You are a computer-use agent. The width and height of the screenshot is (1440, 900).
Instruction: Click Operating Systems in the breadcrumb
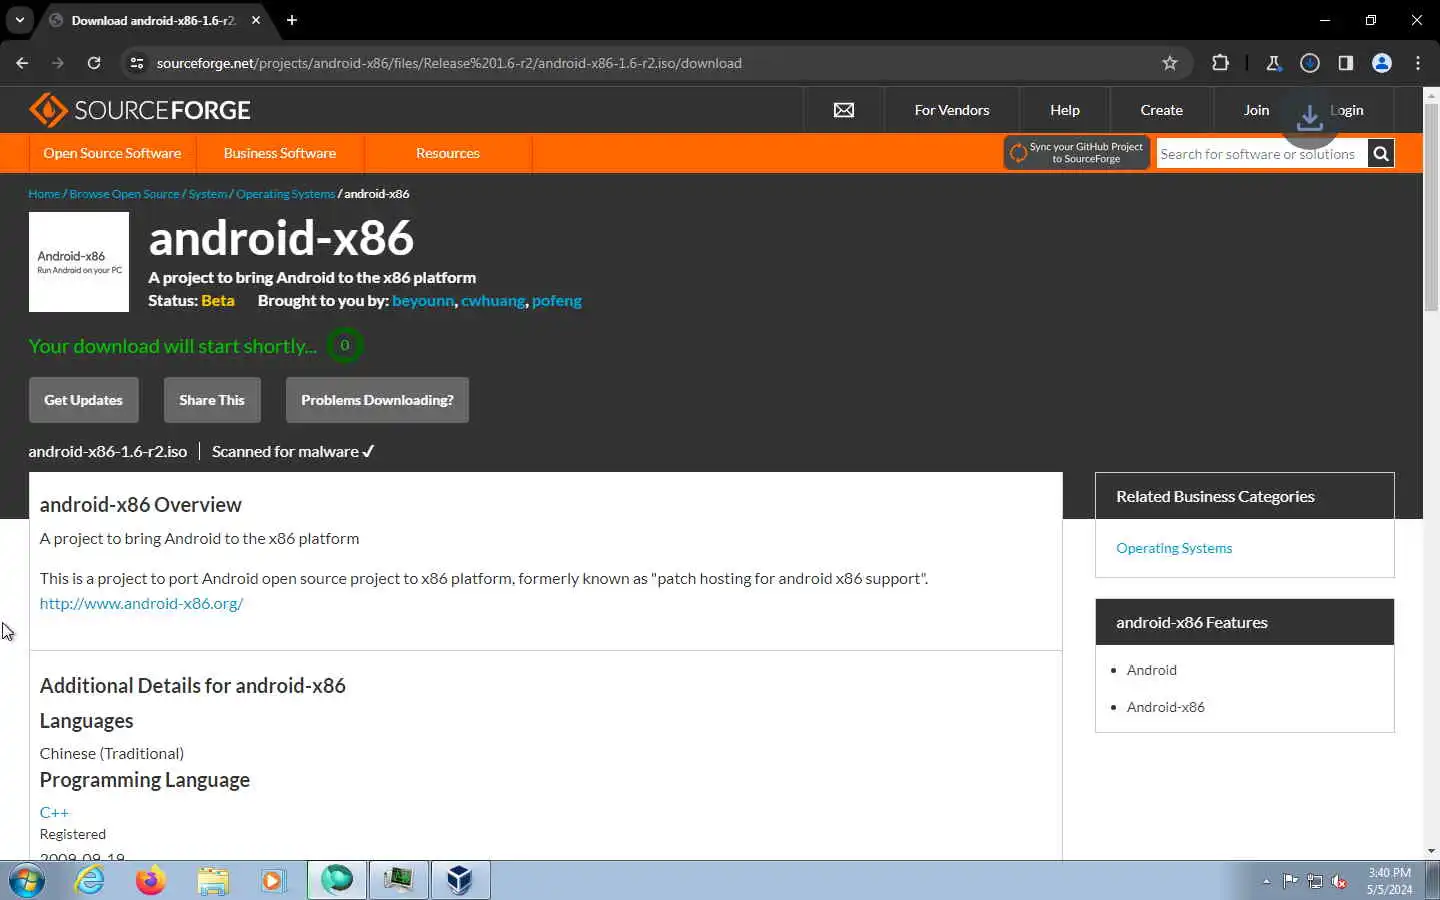(285, 194)
